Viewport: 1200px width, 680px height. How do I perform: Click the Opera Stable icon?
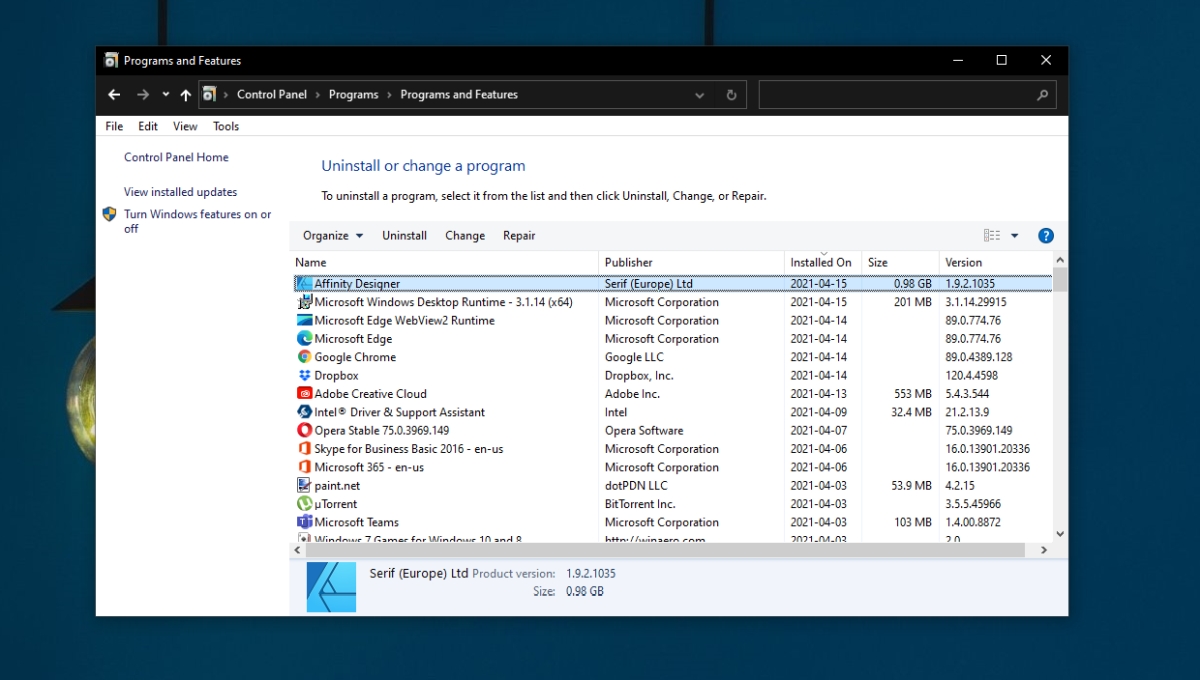pyautogui.click(x=305, y=431)
